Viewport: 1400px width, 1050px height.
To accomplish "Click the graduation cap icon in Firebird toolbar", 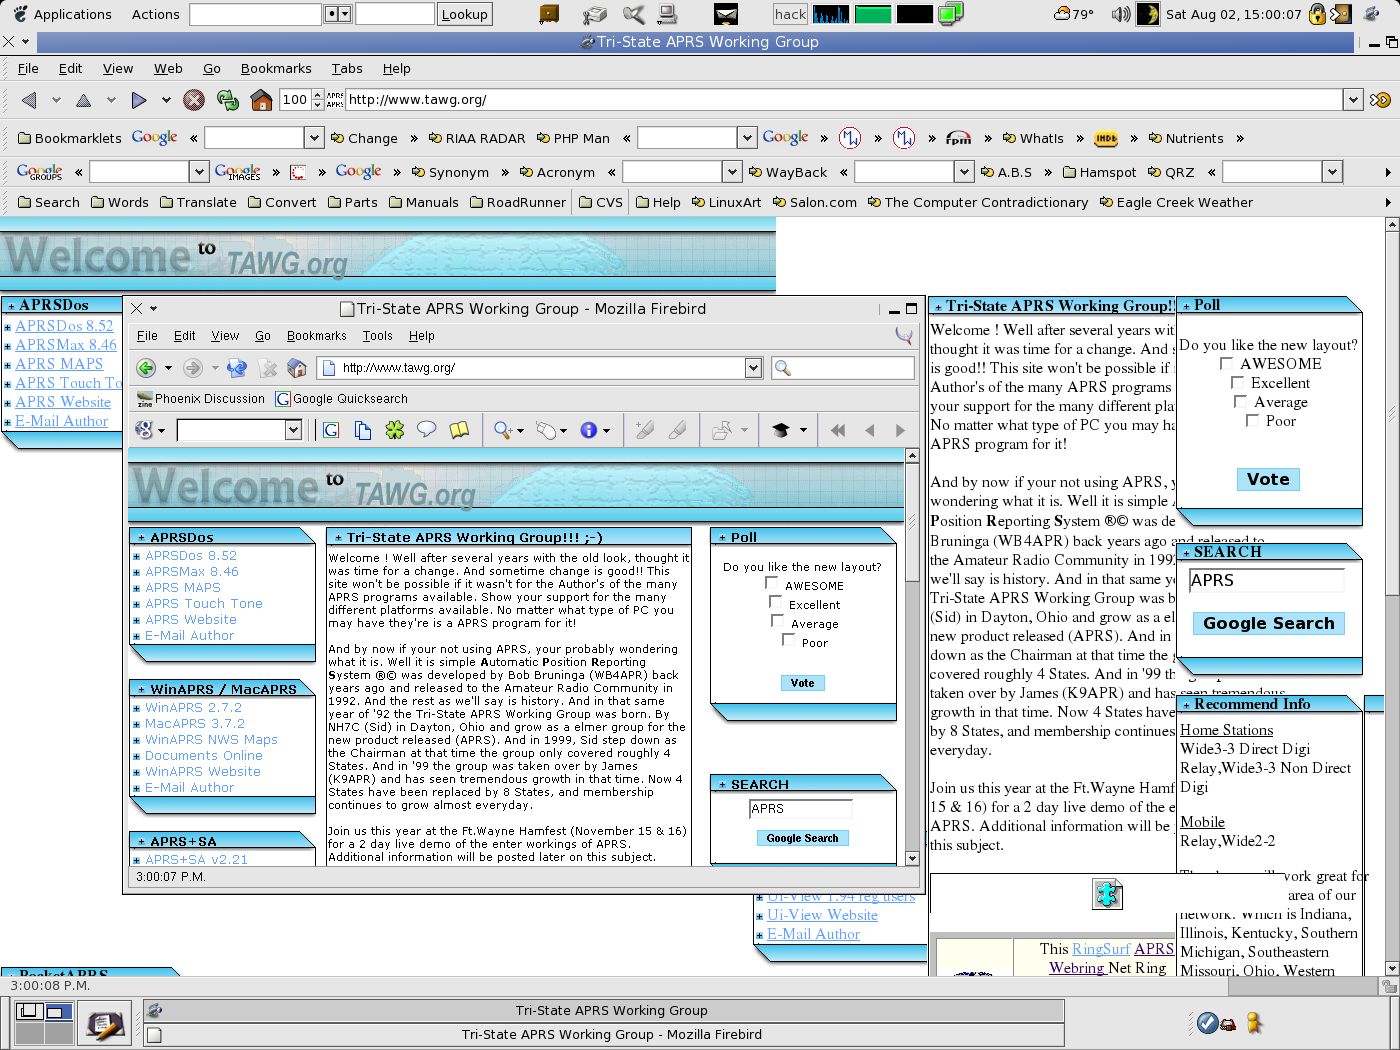I will click(781, 430).
